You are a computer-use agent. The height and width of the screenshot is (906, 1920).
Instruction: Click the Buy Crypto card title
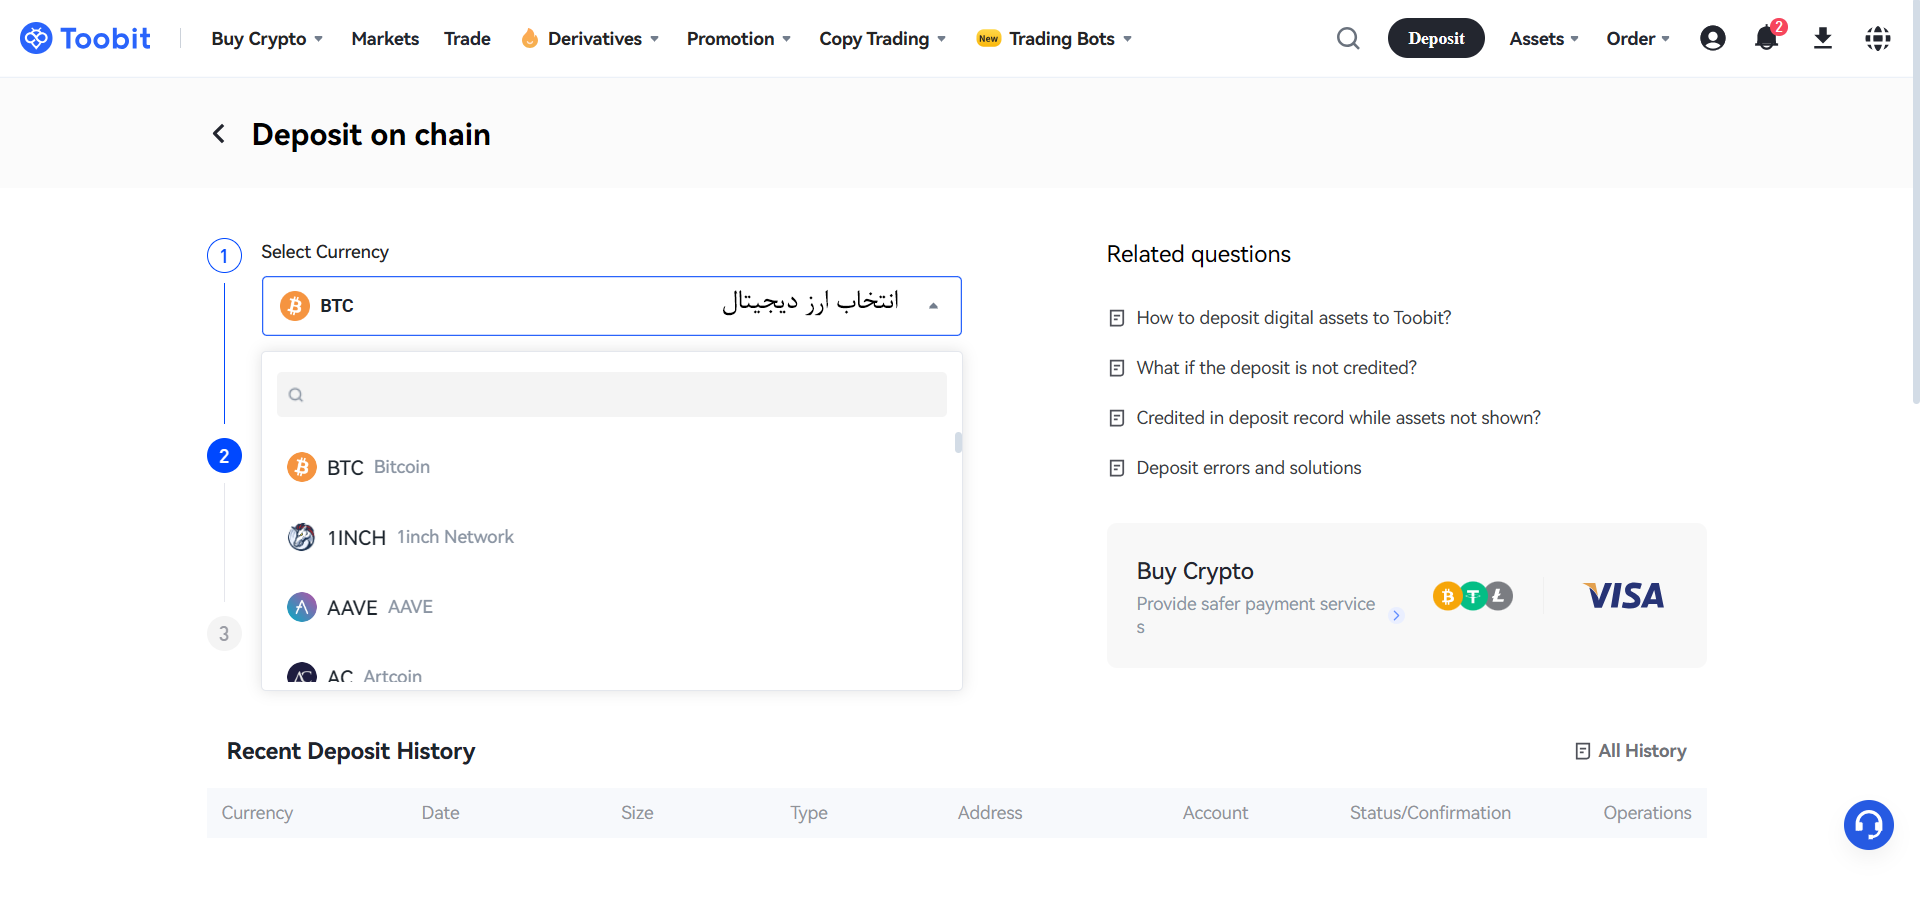[x=1195, y=571]
